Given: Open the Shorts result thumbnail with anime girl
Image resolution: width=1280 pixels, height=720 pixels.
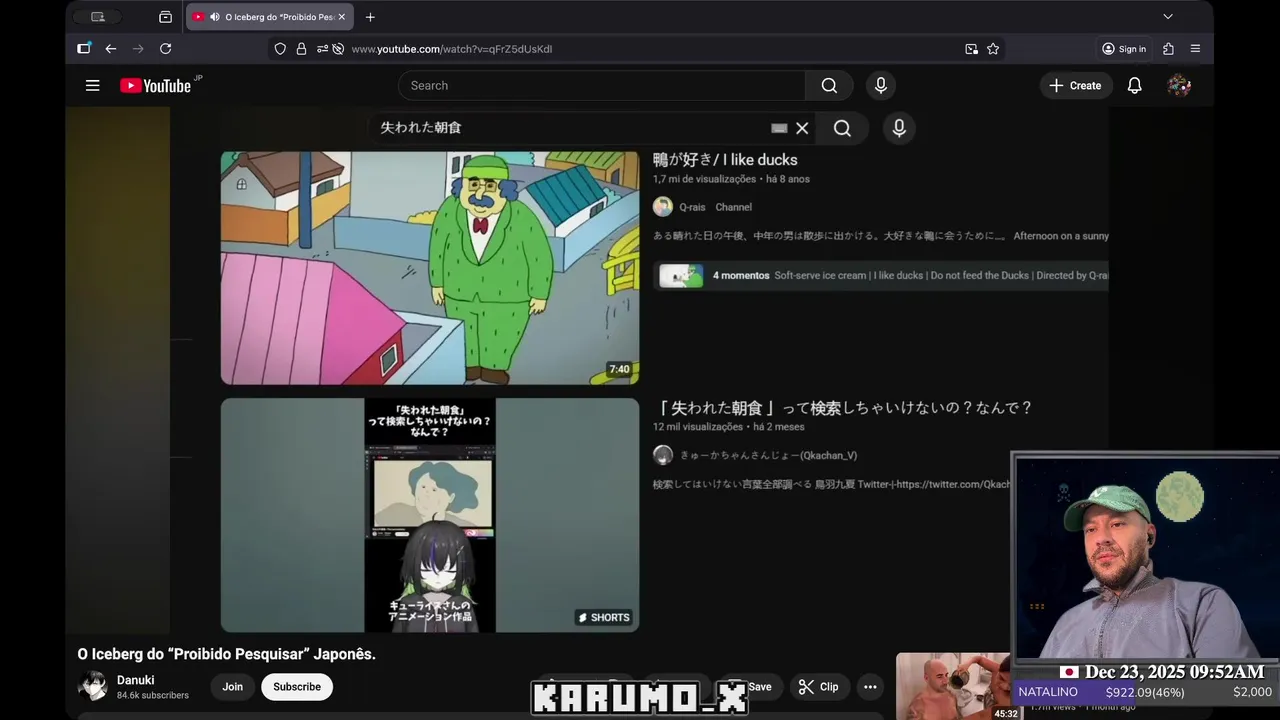Looking at the screenshot, I should 430,515.
